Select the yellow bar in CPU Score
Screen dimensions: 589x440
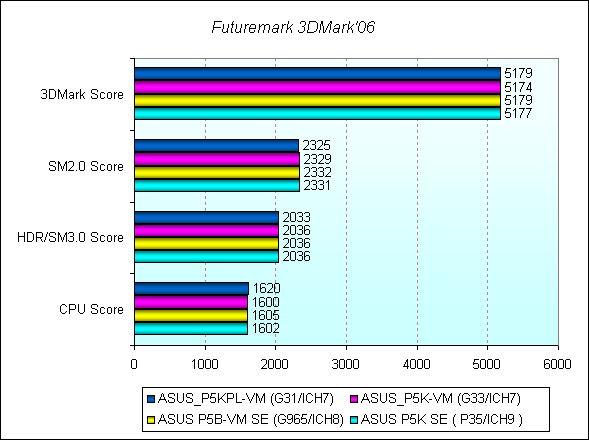(x=191, y=315)
